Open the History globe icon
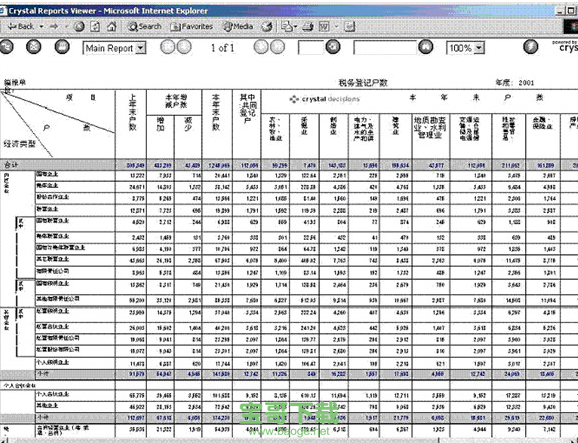The width and height of the screenshot is (578, 443). (267, 27)
